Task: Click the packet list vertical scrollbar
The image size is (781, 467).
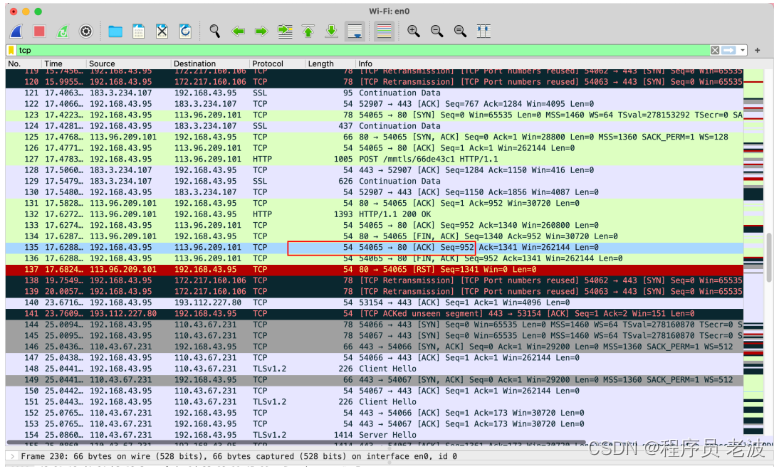Action: point(770,256)
